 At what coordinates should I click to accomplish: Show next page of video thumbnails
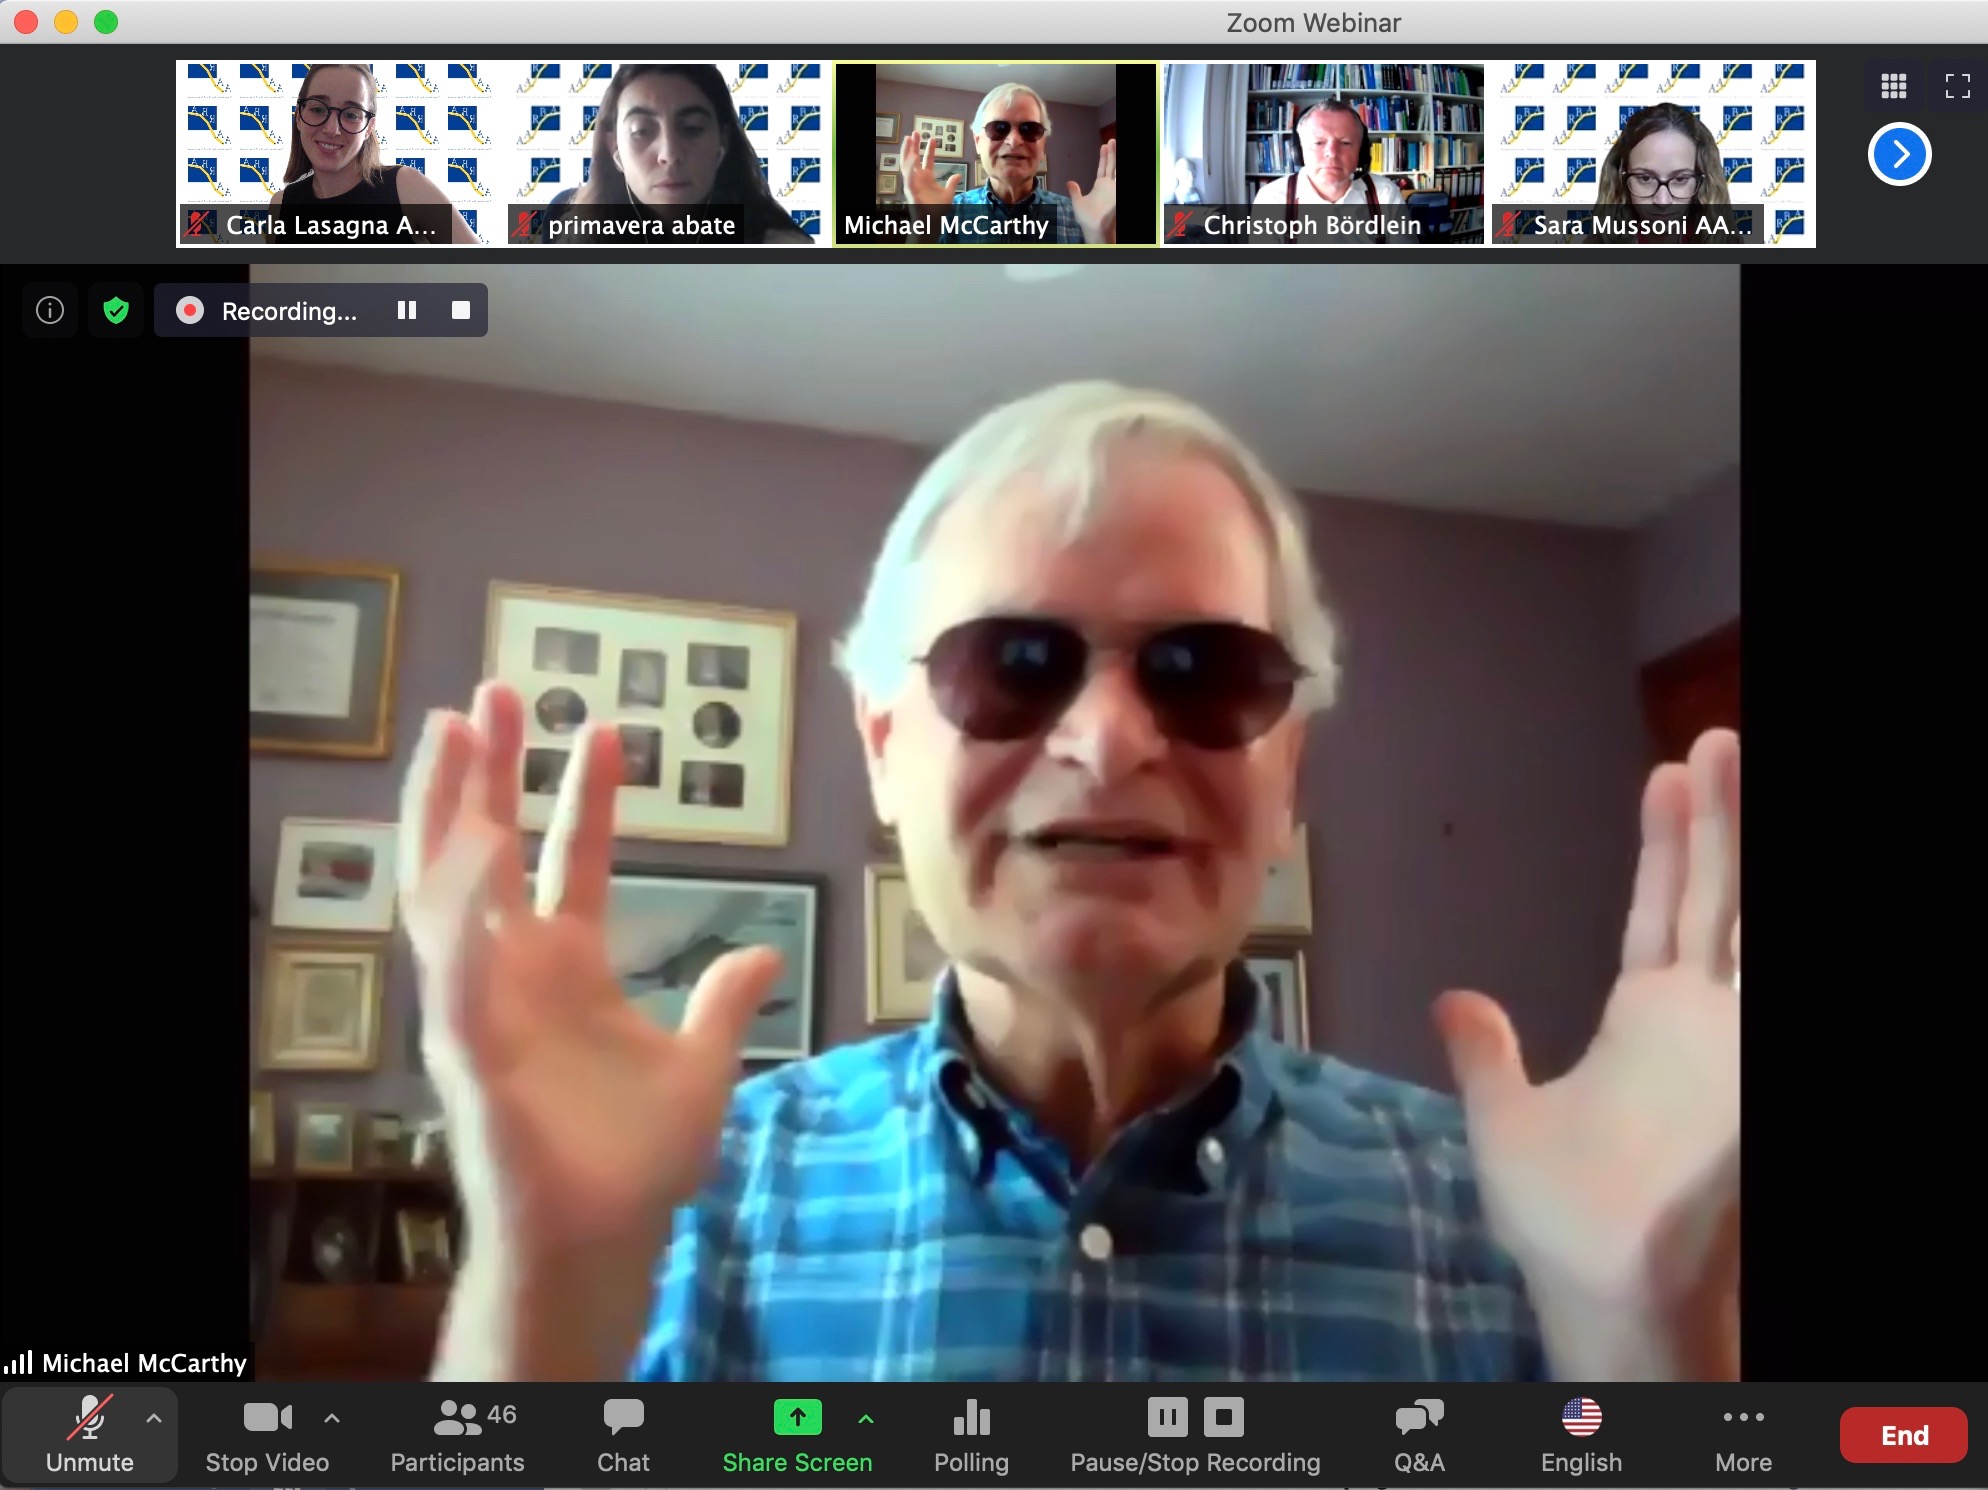pyautogui.click(x=1898, y=154)
